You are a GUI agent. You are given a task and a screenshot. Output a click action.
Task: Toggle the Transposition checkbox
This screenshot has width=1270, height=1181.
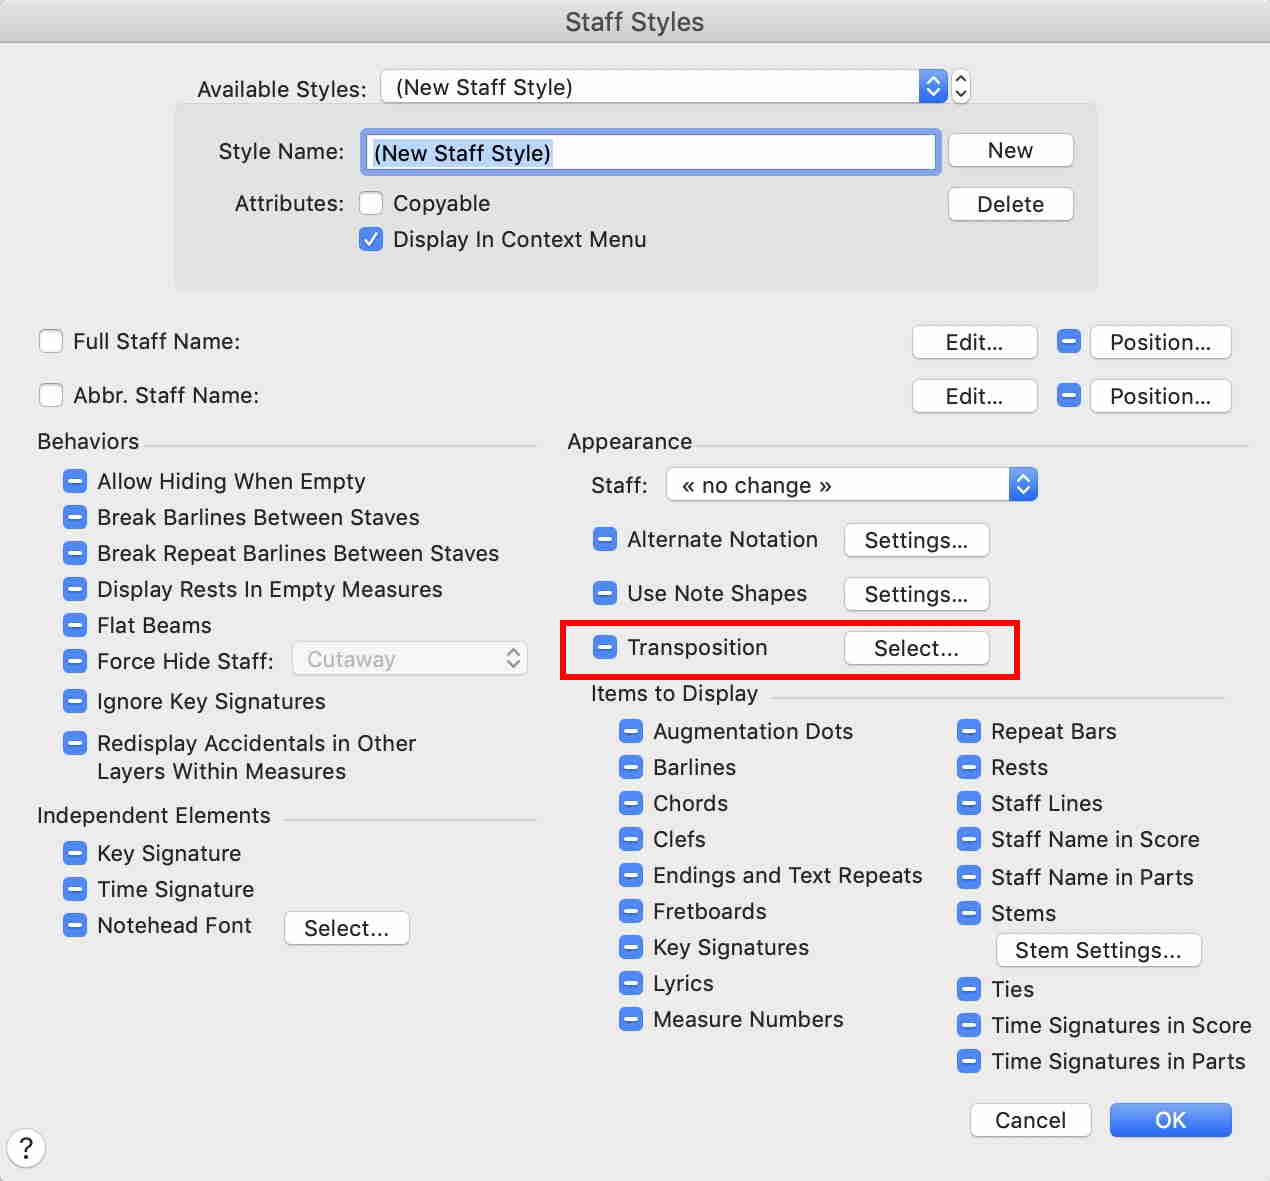coord(605,647)
